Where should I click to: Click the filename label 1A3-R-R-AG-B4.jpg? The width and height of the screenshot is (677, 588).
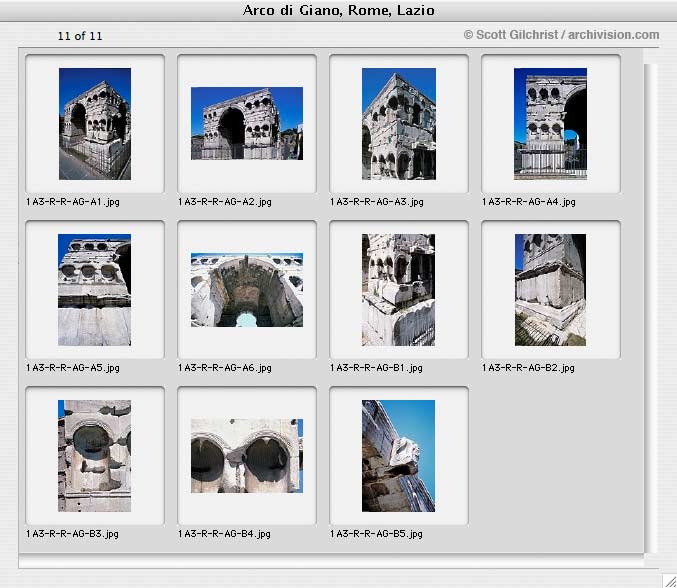[224, 534]
